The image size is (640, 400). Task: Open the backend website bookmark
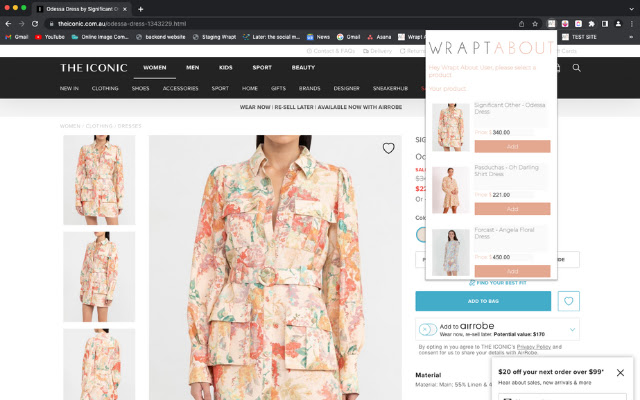[161, 37]
